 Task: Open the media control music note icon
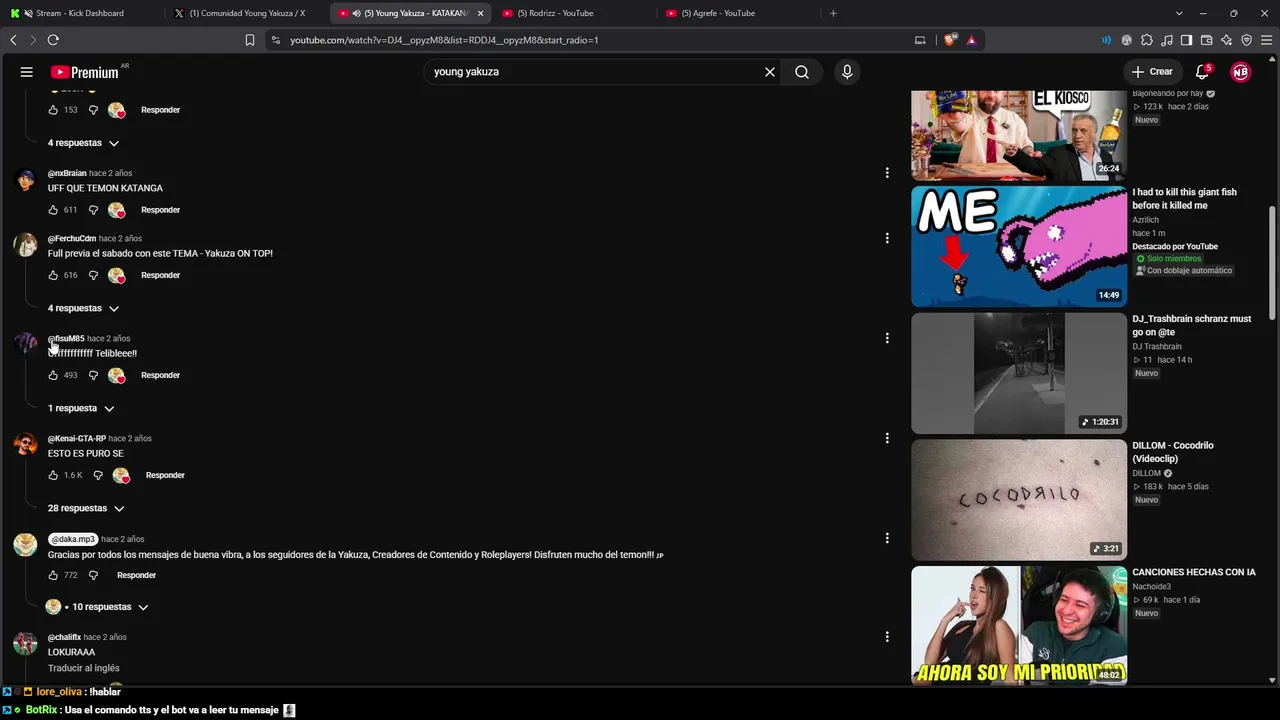point(1167,40)
